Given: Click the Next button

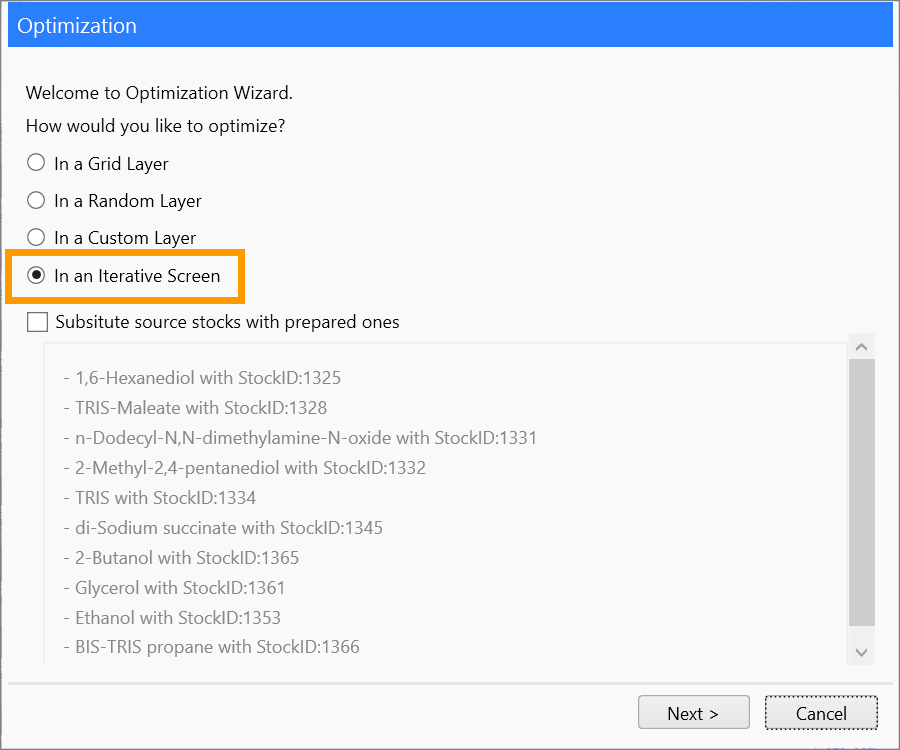Looking at the screenshot, I should click(693, 713).
